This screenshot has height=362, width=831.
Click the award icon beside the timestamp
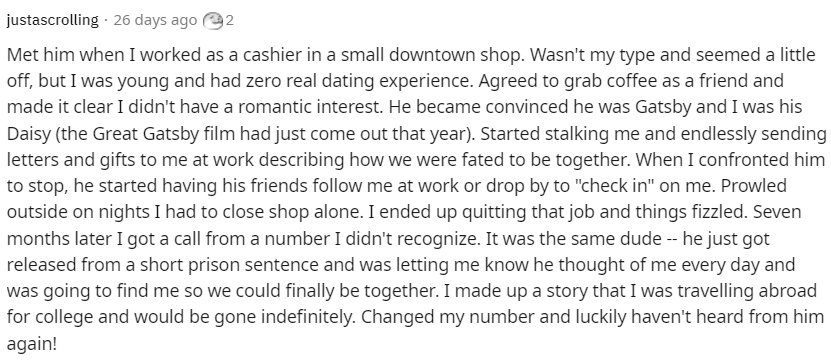(x=213, y=21)
